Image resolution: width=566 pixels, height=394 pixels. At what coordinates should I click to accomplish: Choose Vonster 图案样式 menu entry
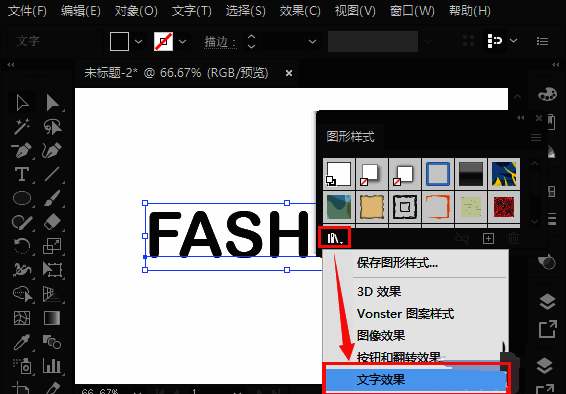tap(405, 314)
